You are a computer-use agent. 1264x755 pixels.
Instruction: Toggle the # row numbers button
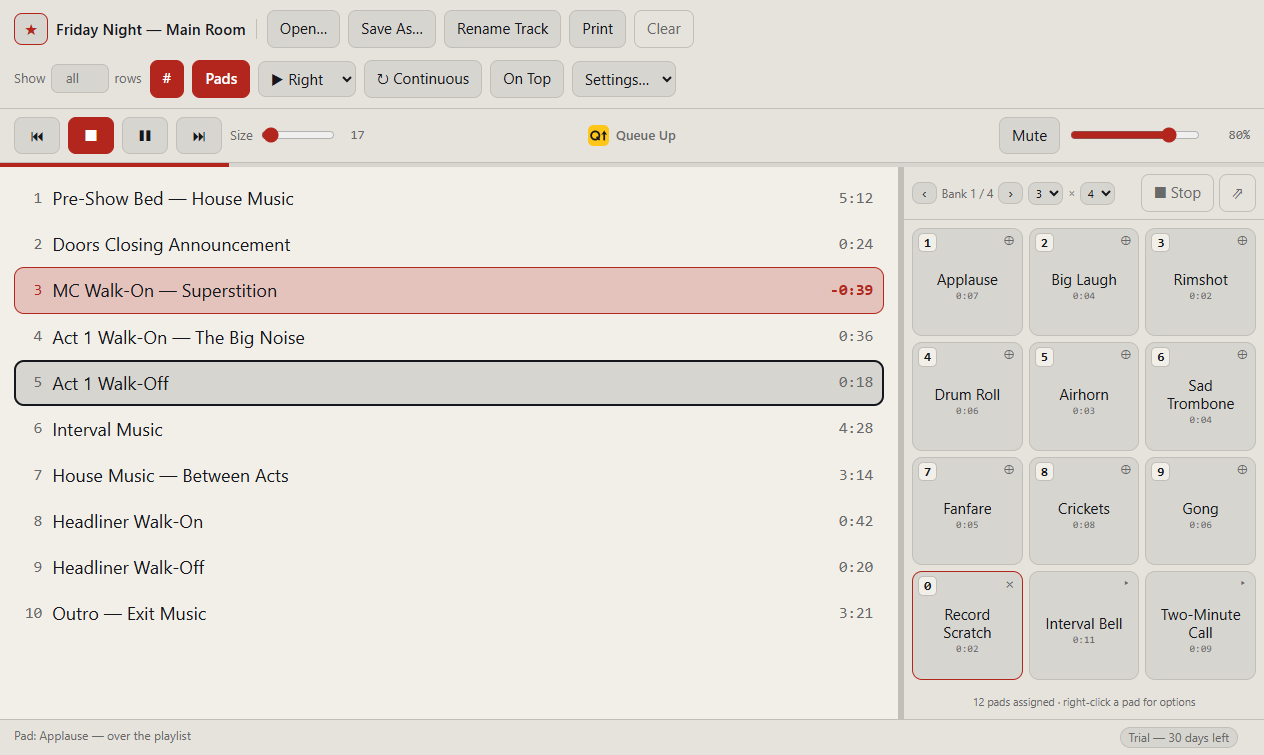pyautogui.click(x=167, y=79)
